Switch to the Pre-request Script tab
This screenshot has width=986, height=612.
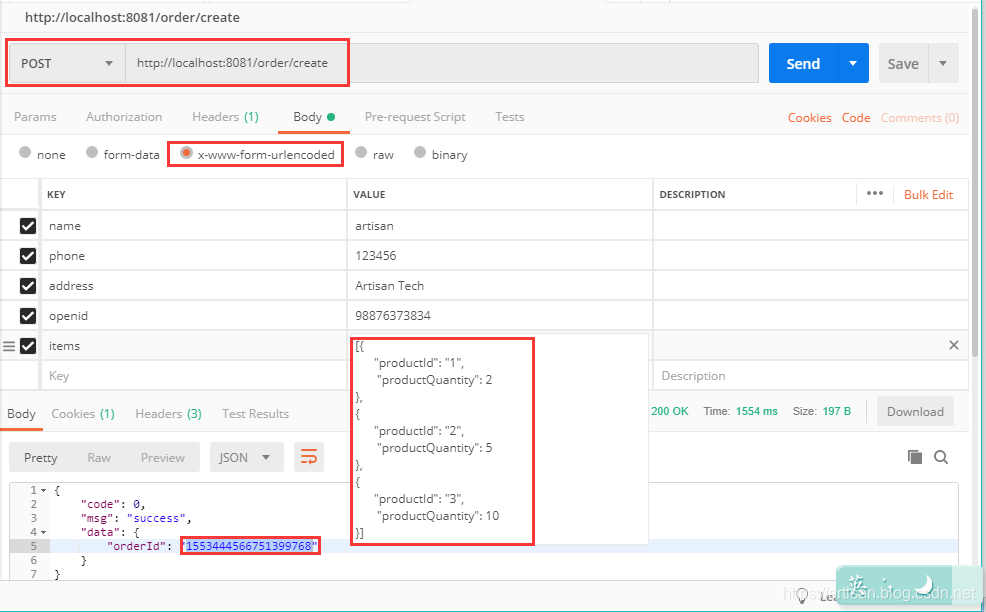415,117
